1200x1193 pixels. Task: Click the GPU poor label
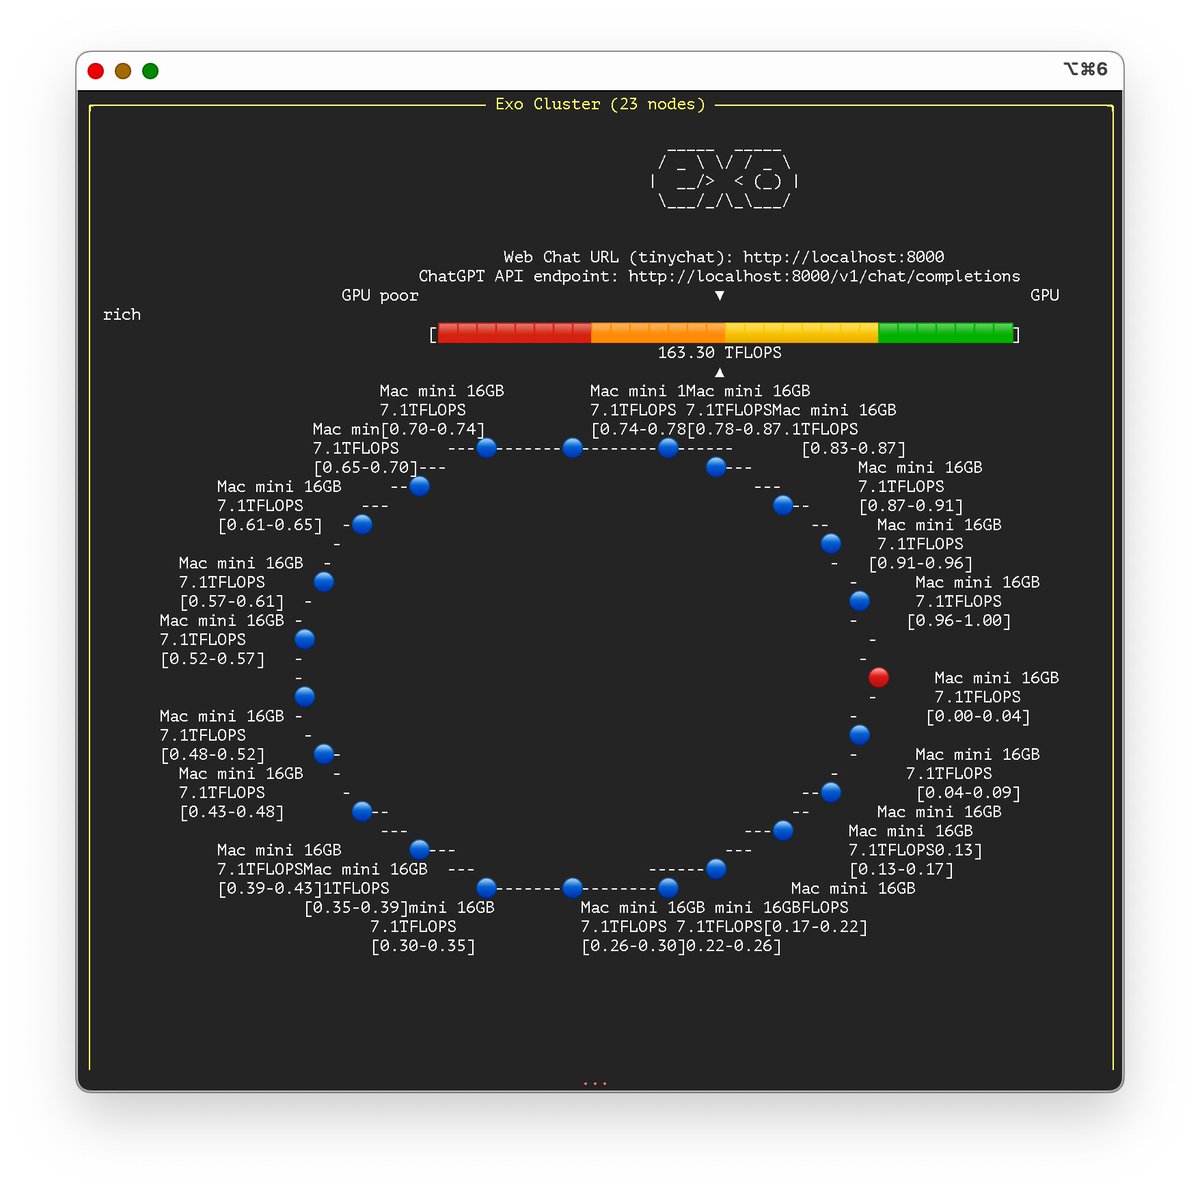[380, 295]
